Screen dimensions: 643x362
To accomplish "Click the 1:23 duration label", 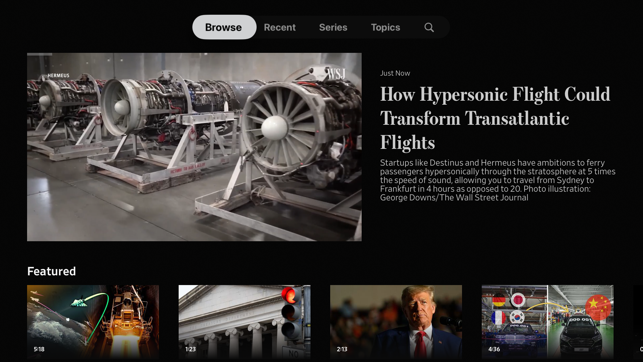I will pyautogui.click(x=190, y=349).
